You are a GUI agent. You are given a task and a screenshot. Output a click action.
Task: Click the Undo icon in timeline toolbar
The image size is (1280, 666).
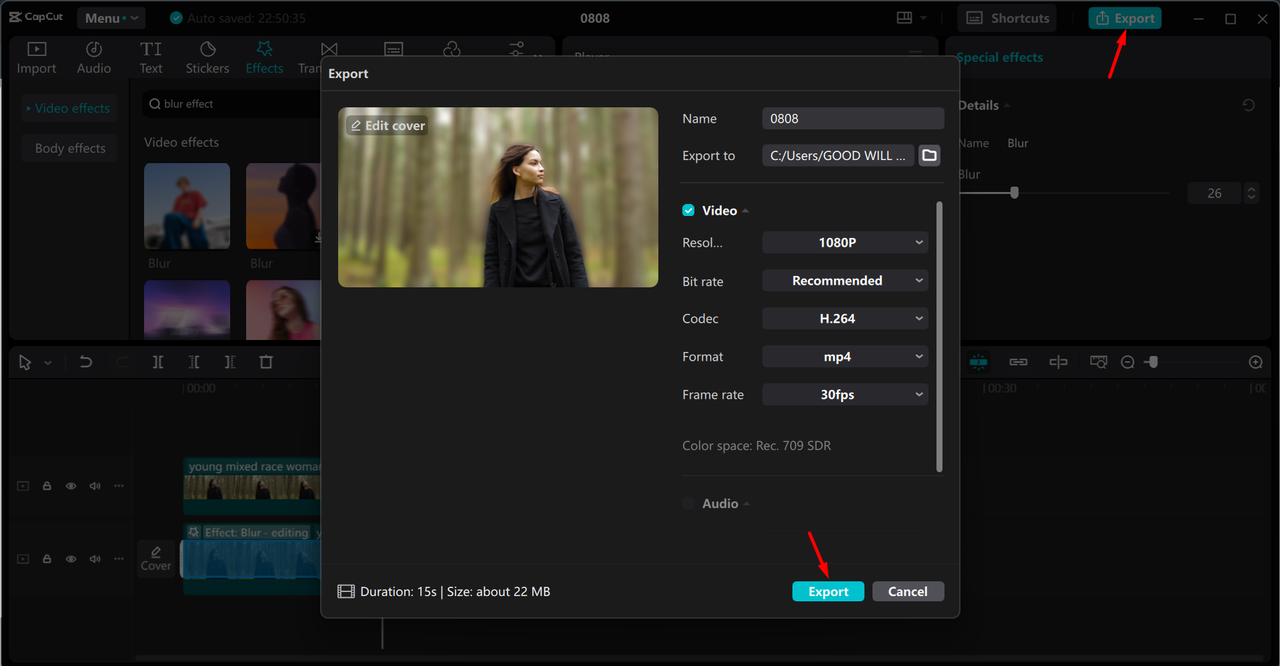86,362
